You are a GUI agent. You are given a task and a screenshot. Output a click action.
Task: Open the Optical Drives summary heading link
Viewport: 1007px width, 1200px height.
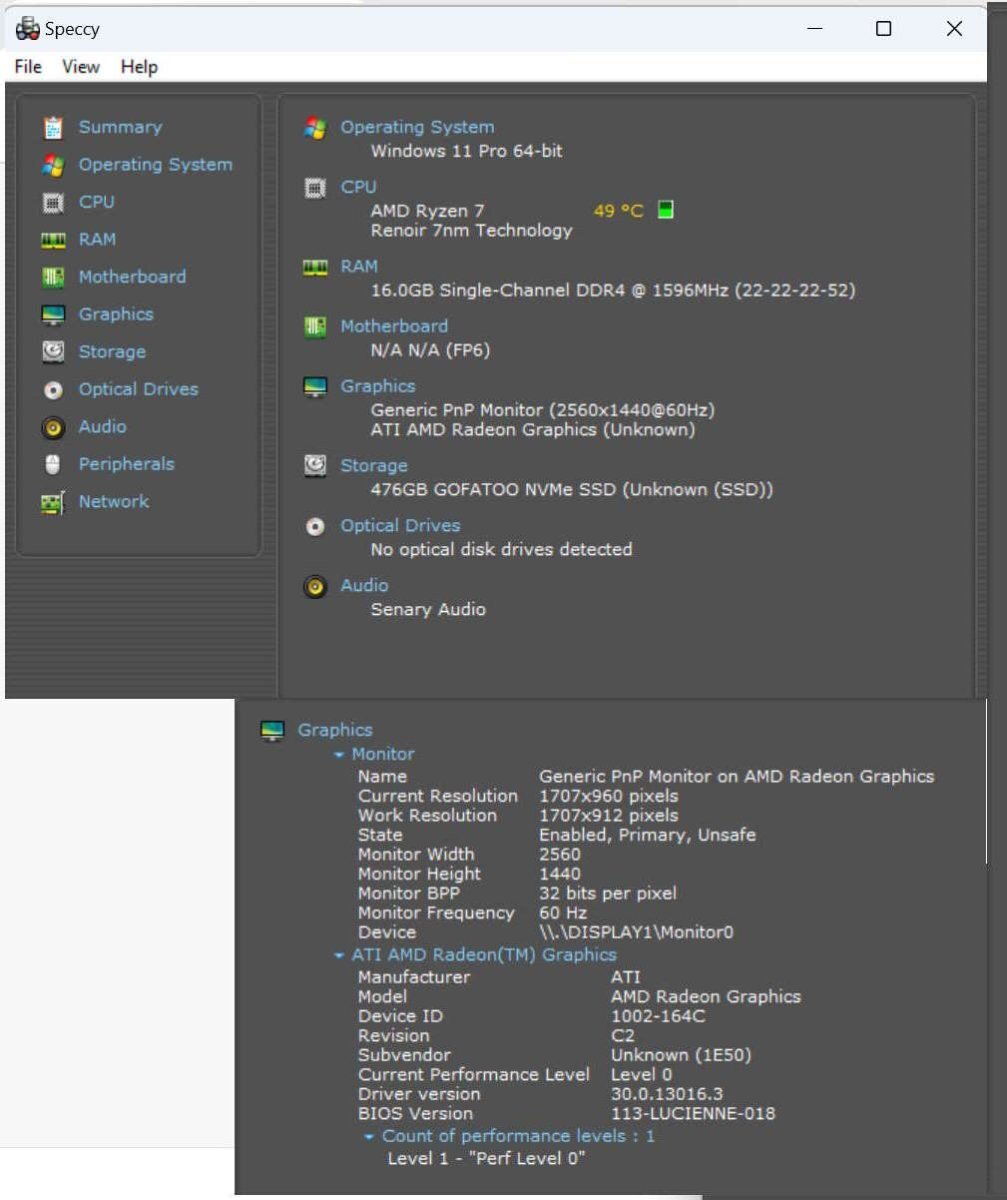(400, 525)
